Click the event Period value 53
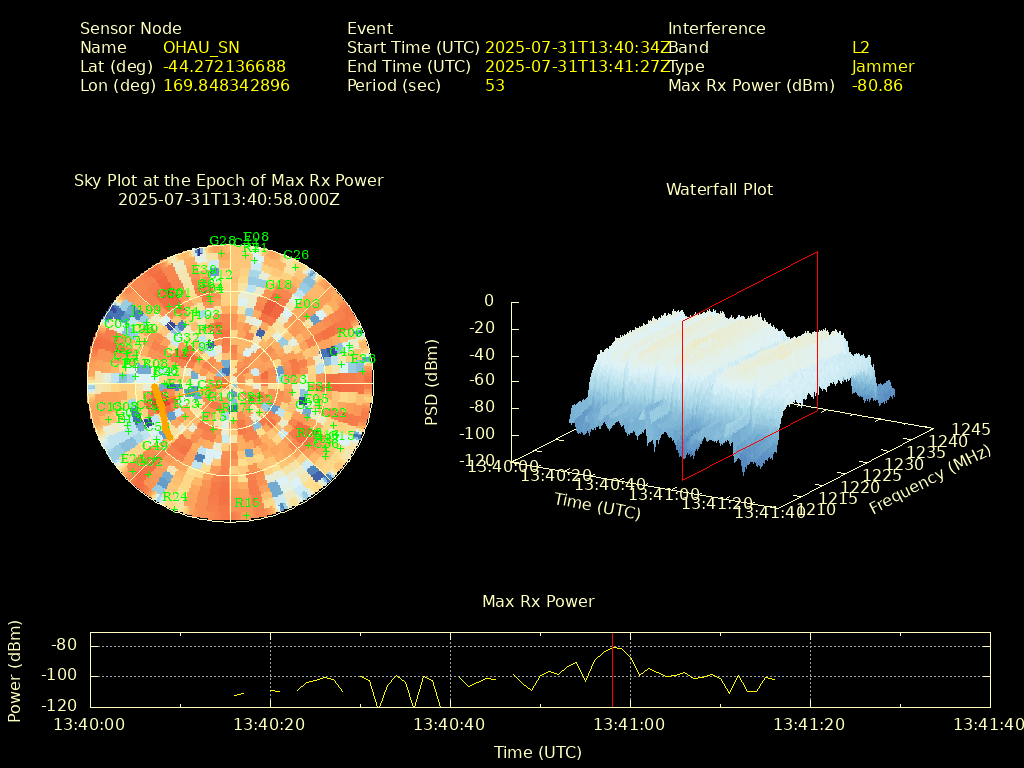 [x=495, y=86]
